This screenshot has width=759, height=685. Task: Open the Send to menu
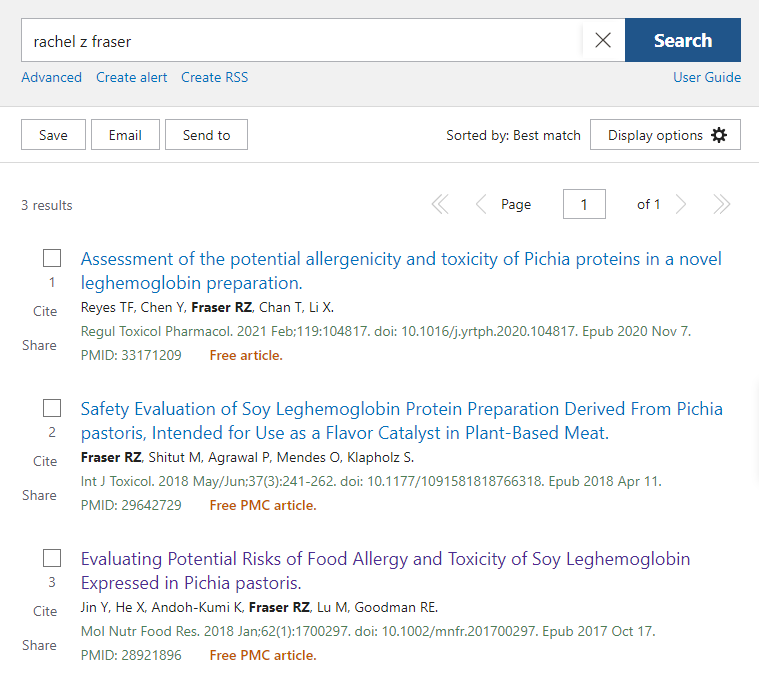206,135
